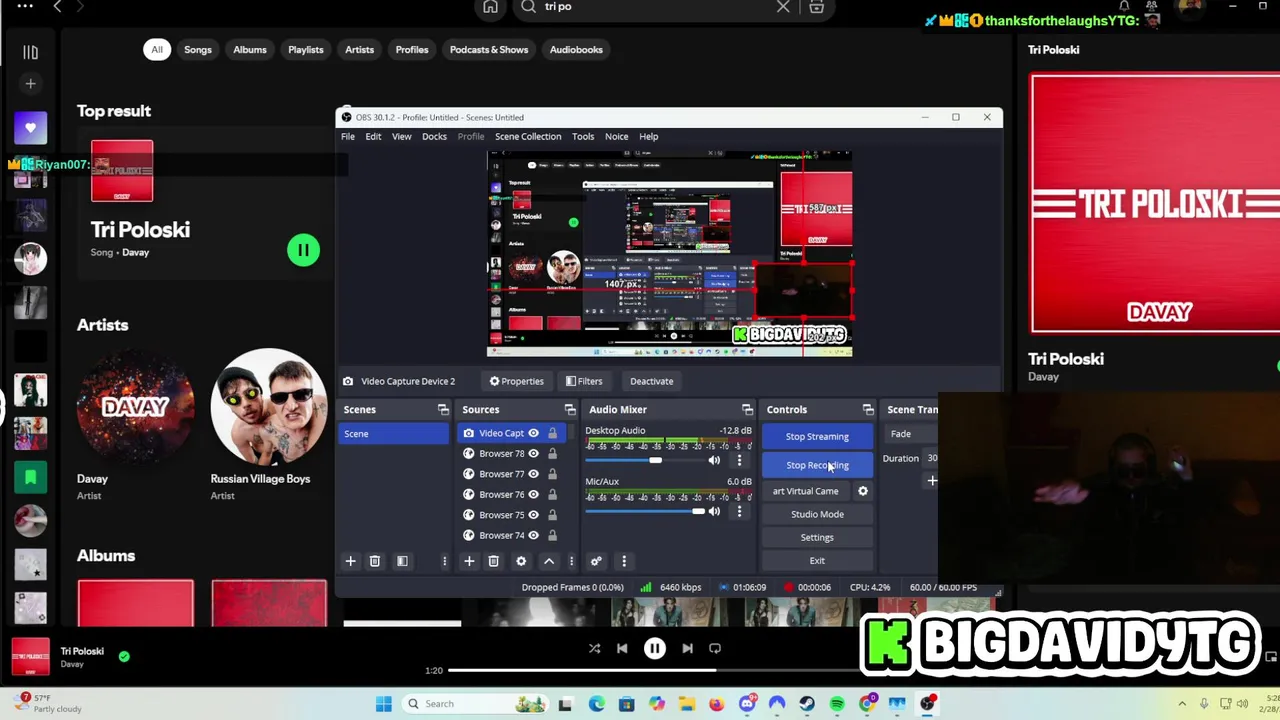The image size is (1280, 720).
Task: Open scene filters icon in Scenes dock
Action: tap(402, 561)
